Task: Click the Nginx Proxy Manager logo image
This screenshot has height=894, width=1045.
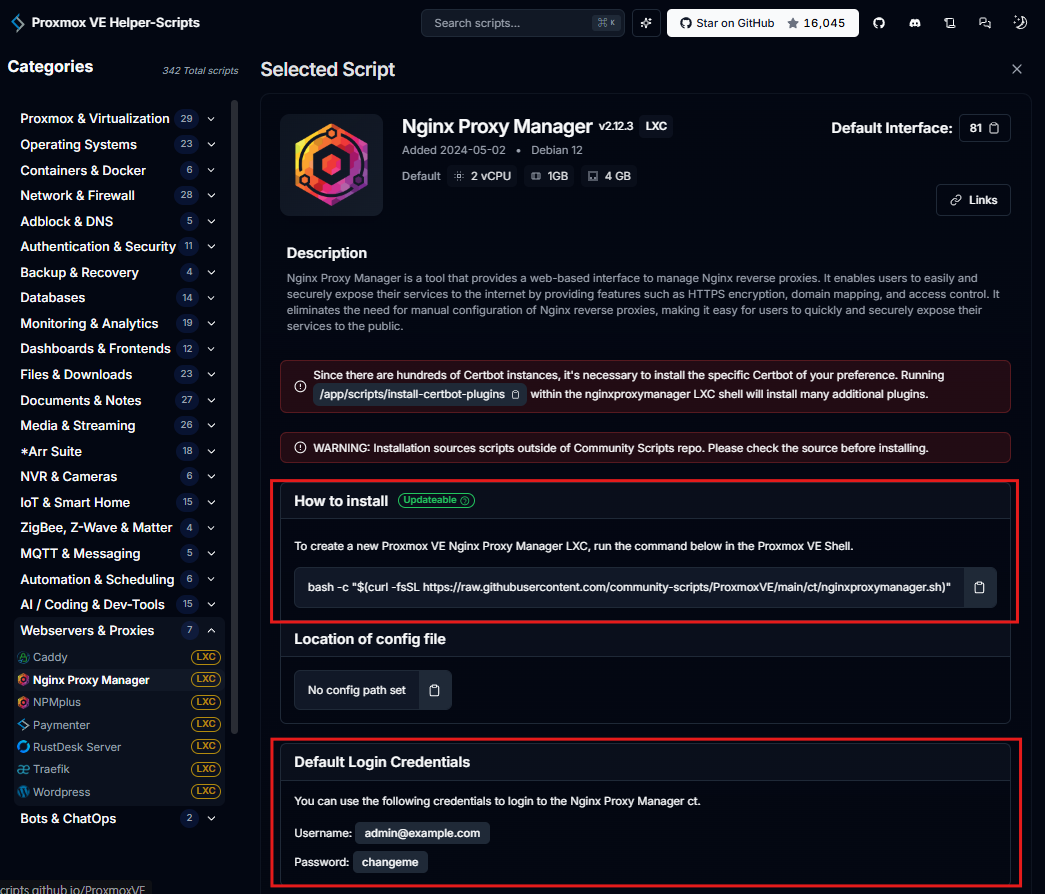Action: pyautogui.click(x=331, y=165)
